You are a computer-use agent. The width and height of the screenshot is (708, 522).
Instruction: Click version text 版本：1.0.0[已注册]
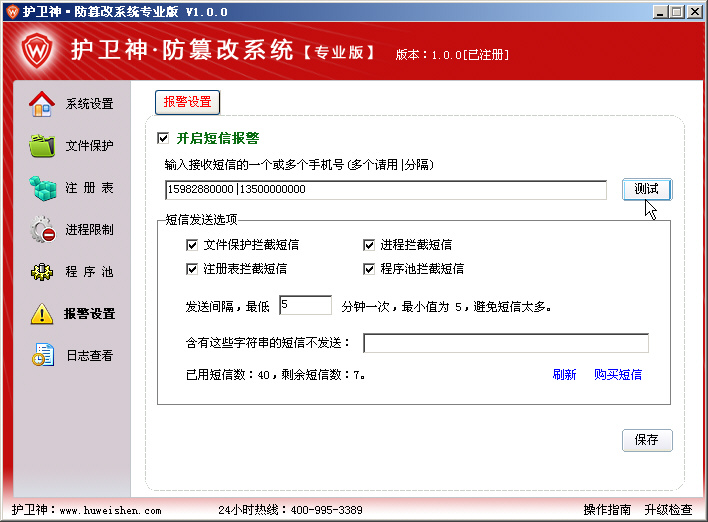[452, 55]
